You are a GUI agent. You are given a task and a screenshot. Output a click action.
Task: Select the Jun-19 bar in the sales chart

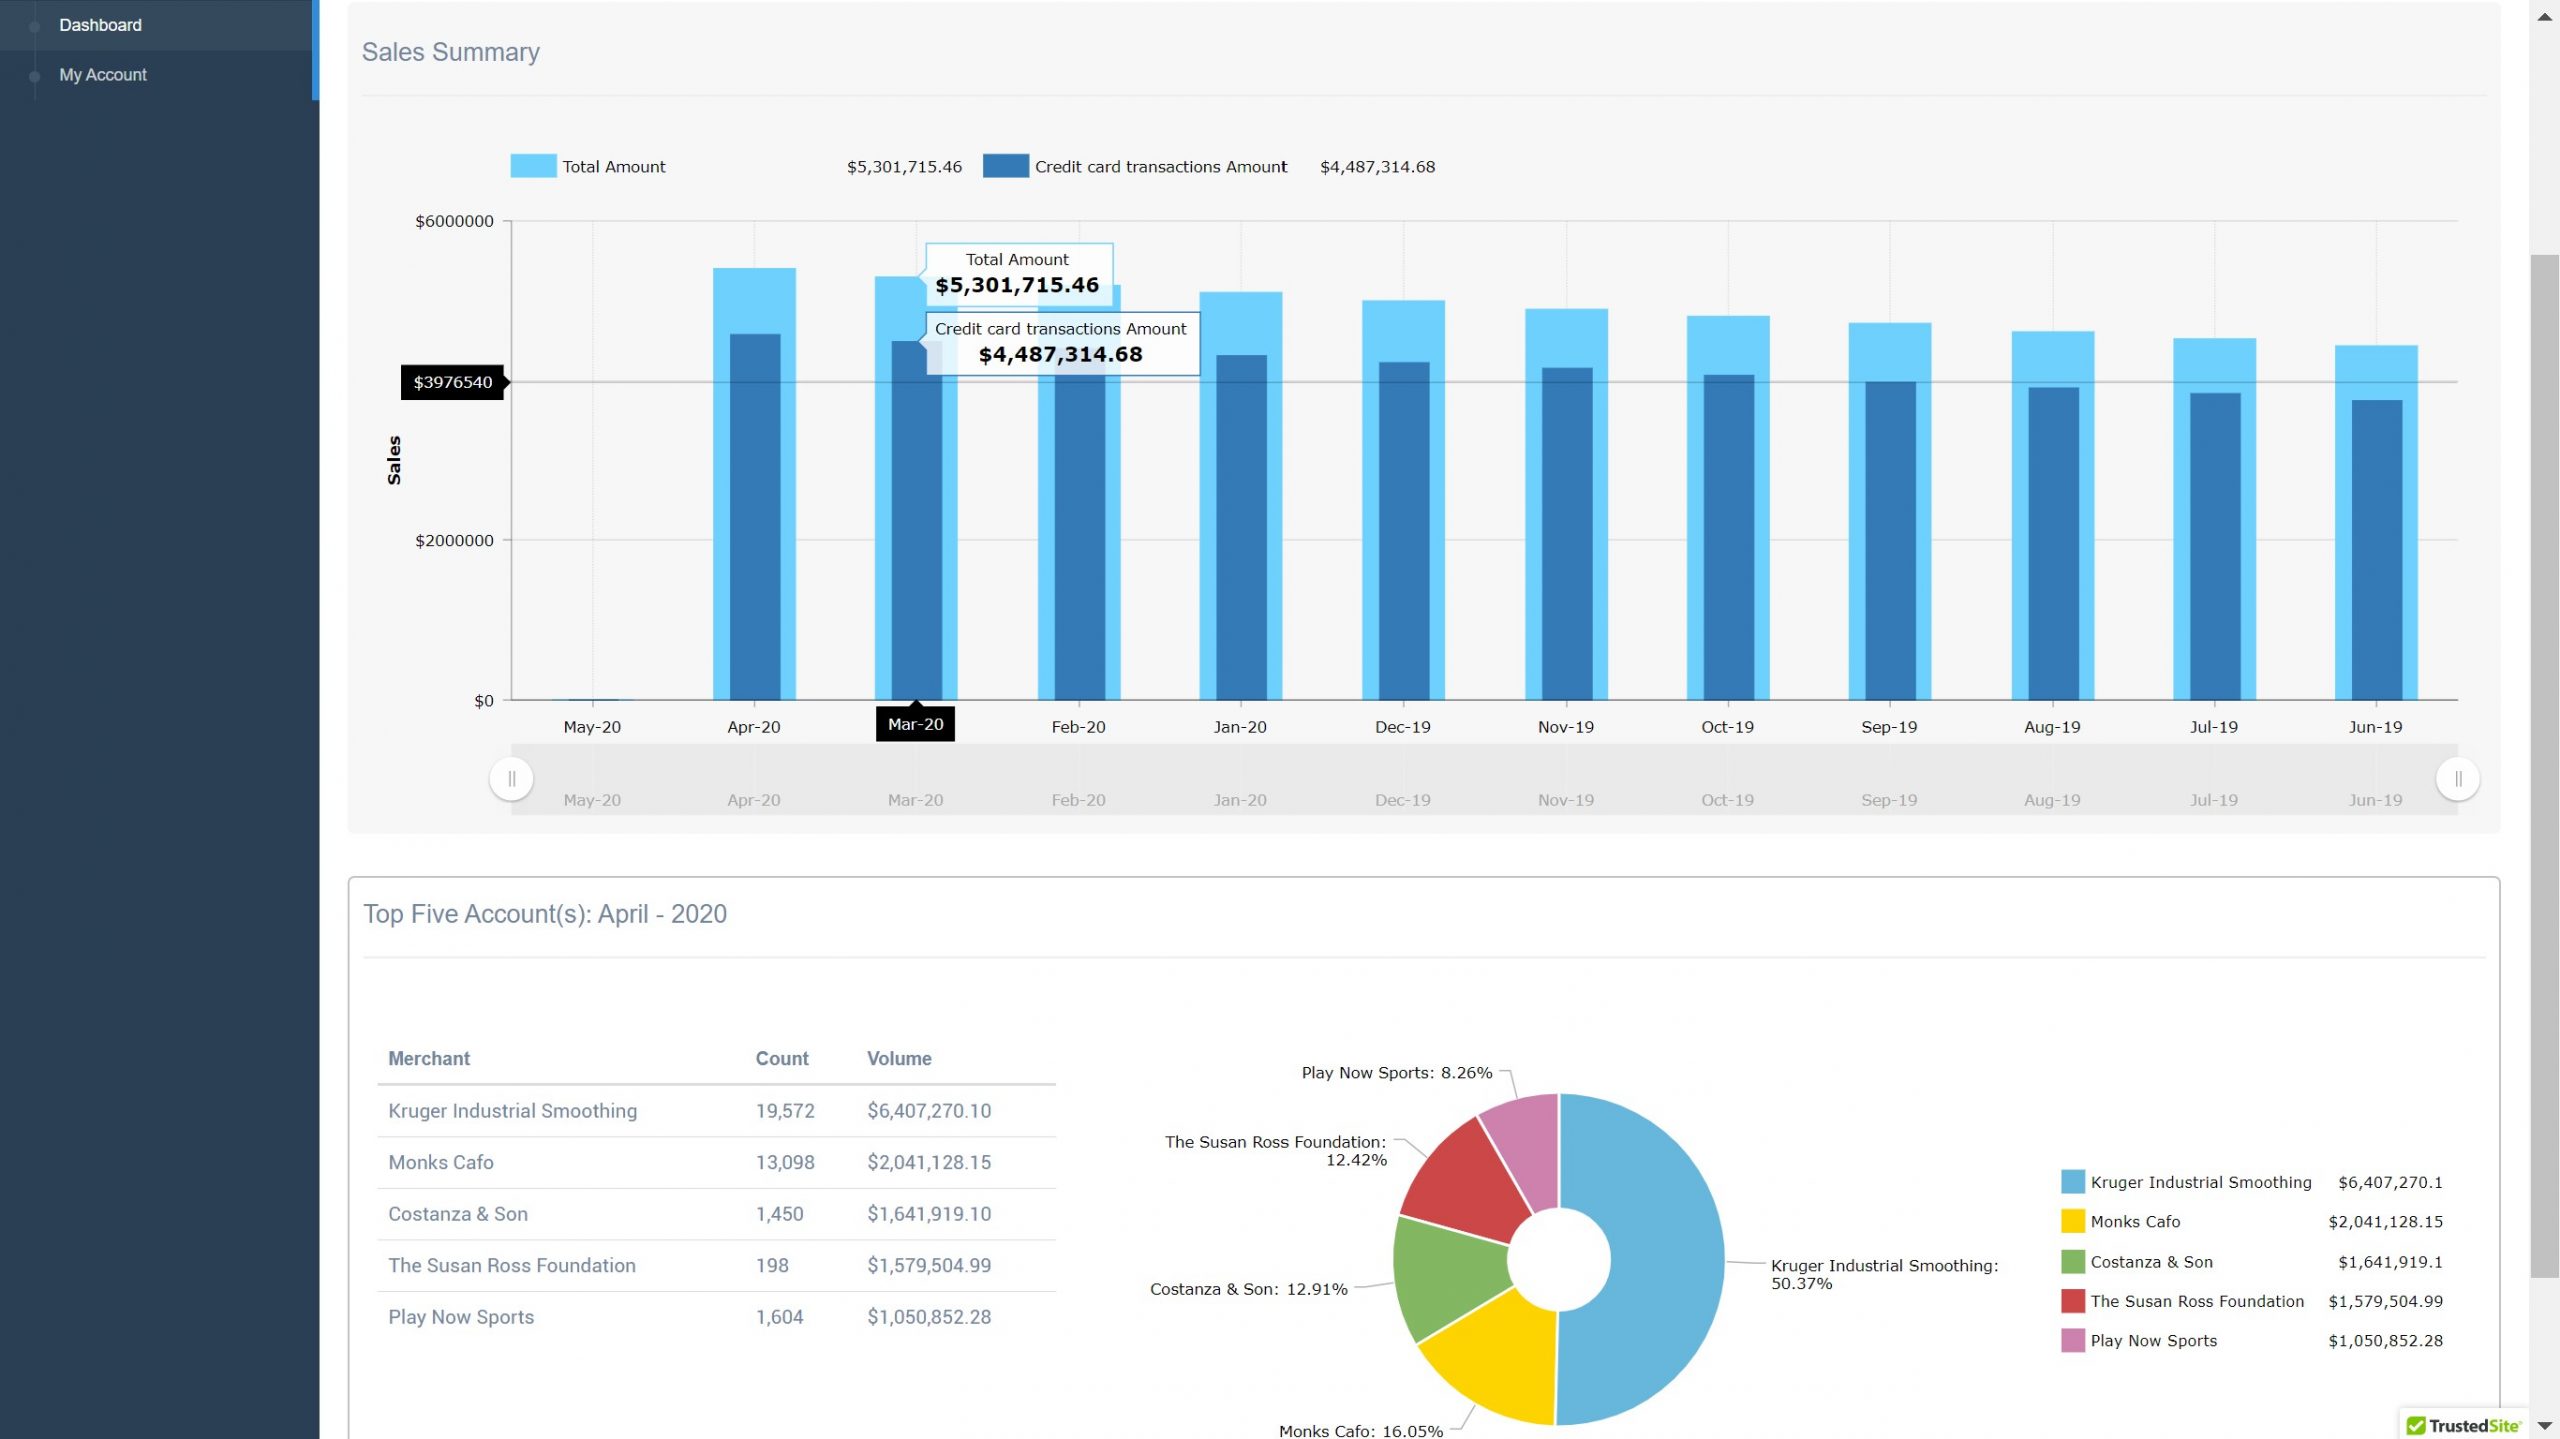pyautogui.click(x=2376, y=522)
